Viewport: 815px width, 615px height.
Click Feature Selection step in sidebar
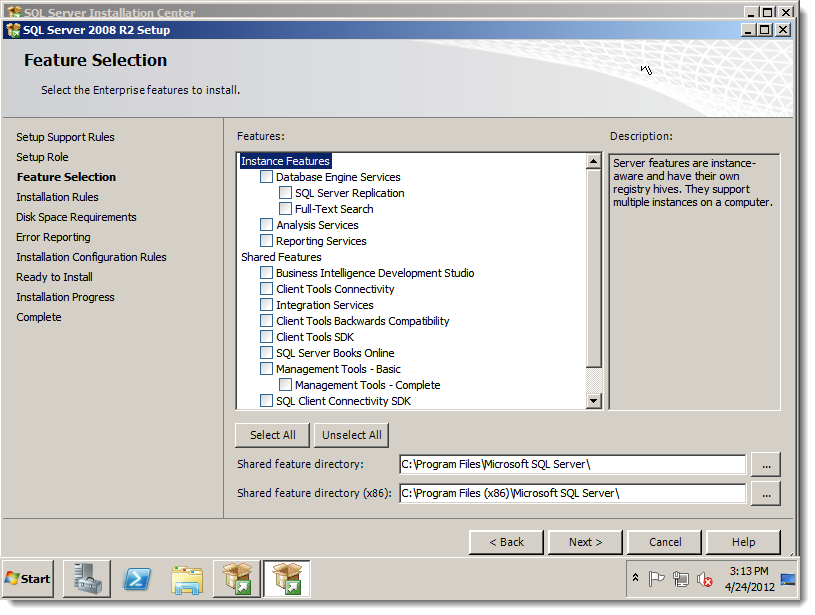(x=66, y=177)
